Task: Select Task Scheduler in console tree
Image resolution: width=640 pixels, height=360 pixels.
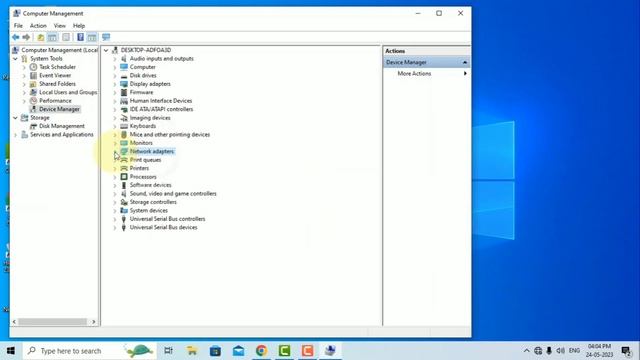Action: point(57,67)
